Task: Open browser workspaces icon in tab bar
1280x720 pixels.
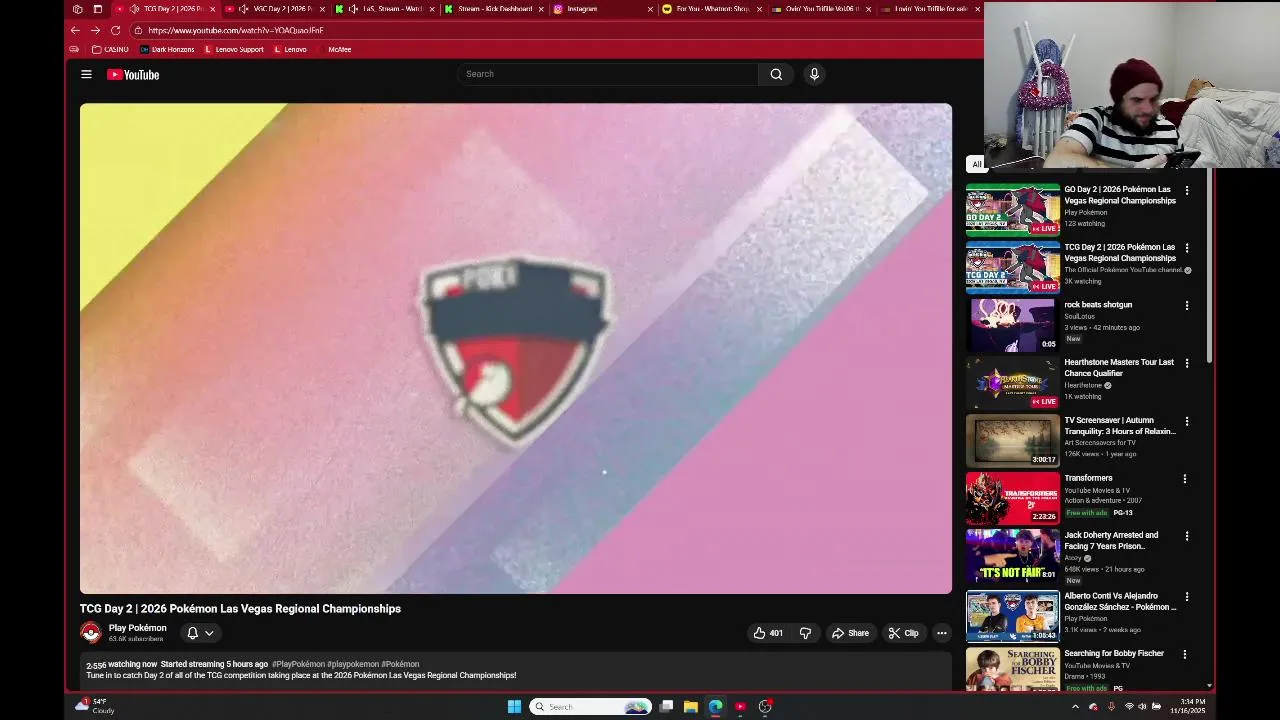Action: [x=77, y=9]
